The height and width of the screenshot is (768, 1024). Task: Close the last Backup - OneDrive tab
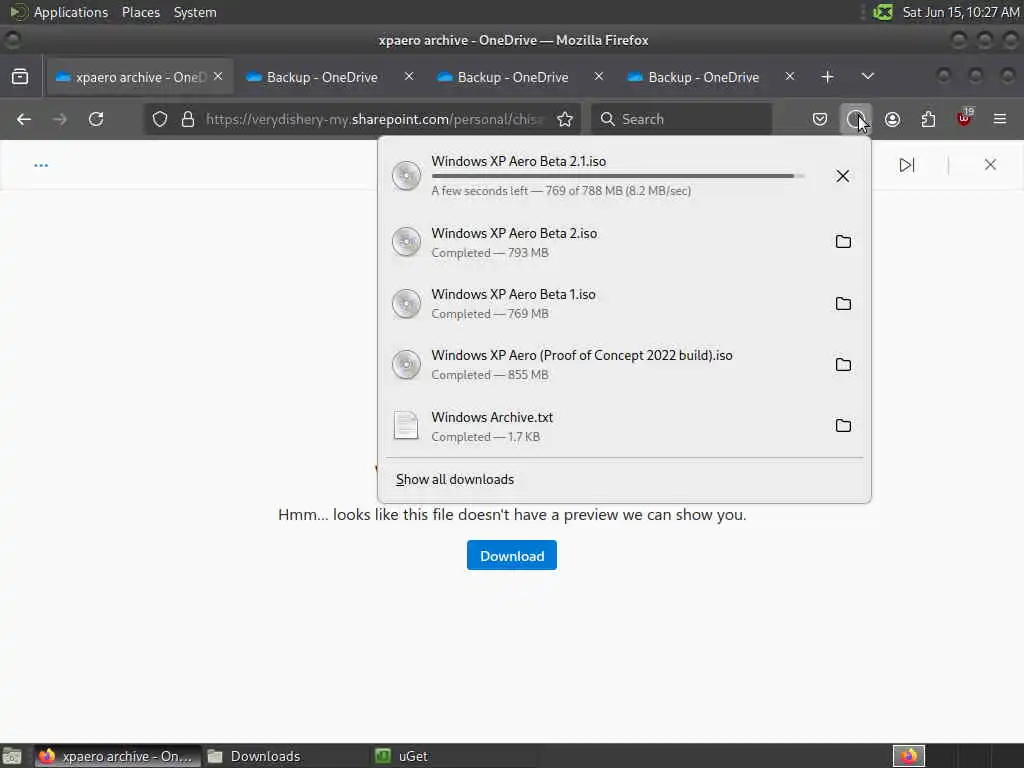[790, 76]
